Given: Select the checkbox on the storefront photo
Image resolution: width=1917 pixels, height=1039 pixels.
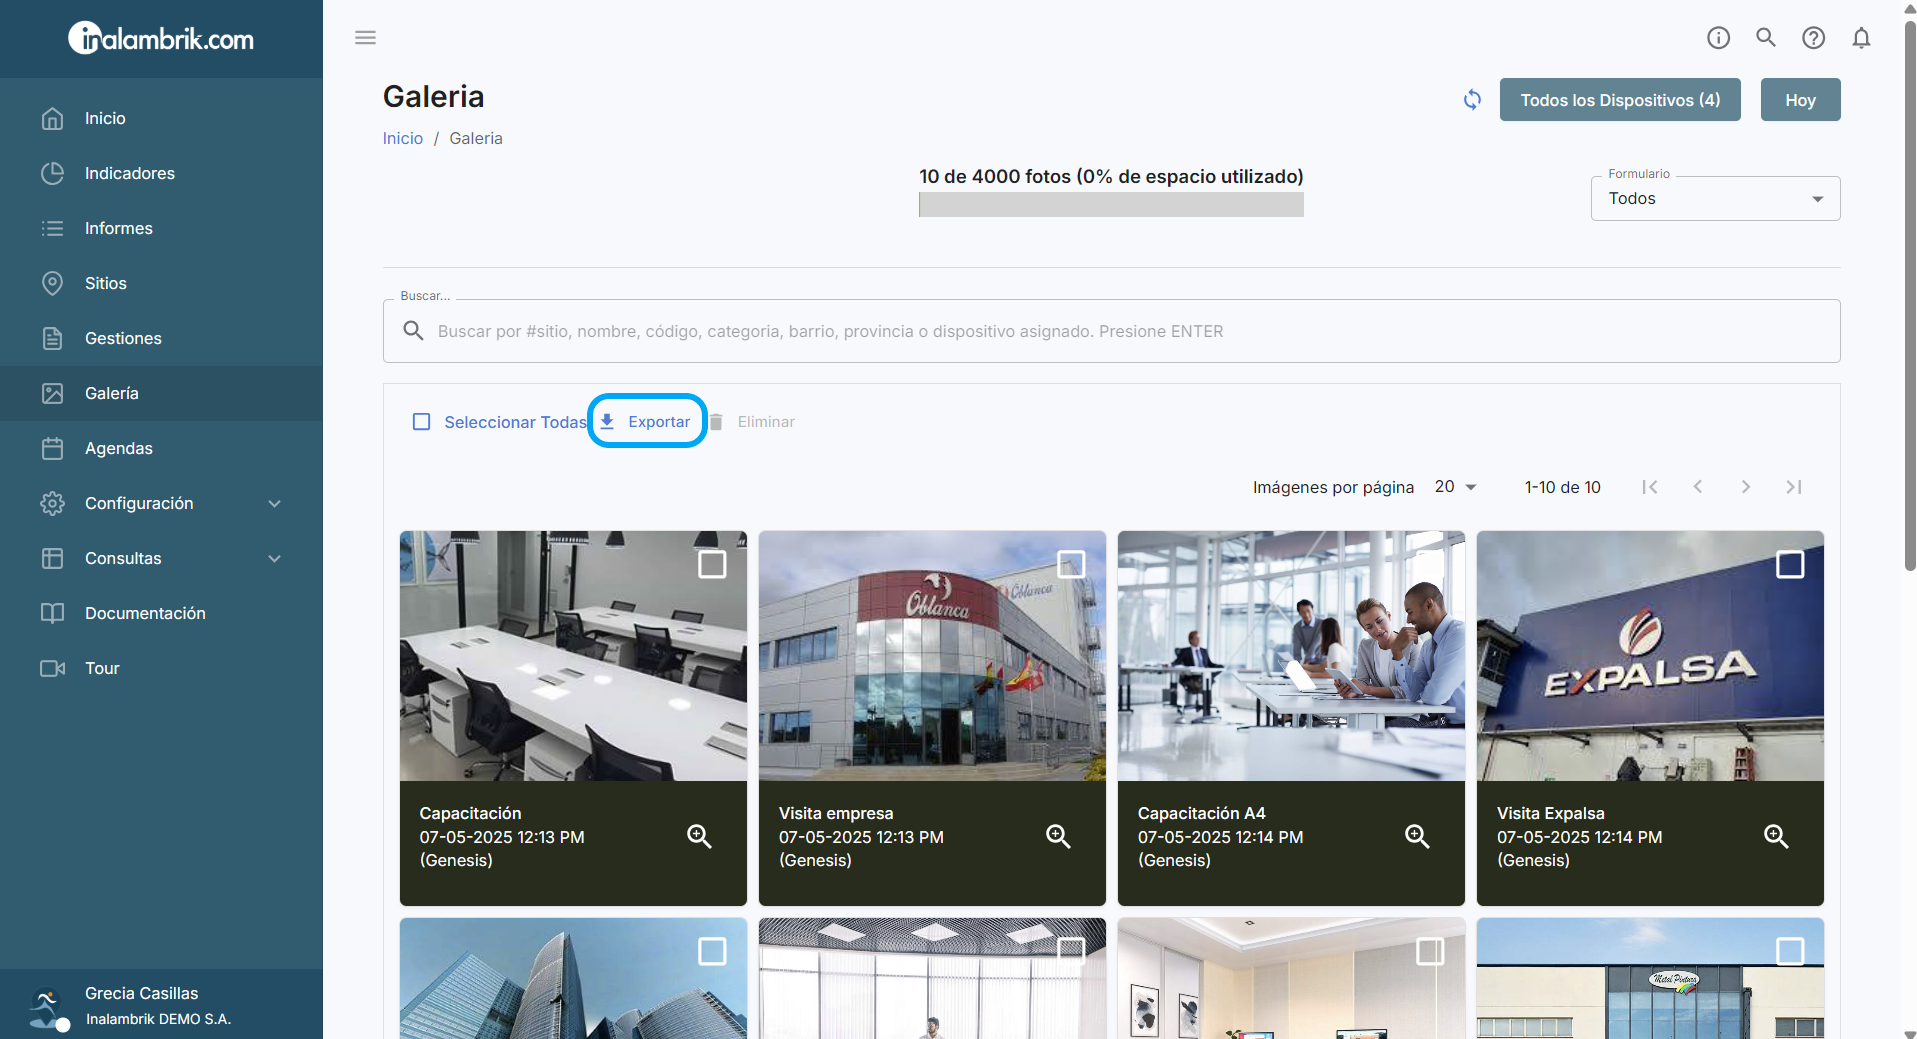Looking at the screenshot, I should tap(1790, 951).
